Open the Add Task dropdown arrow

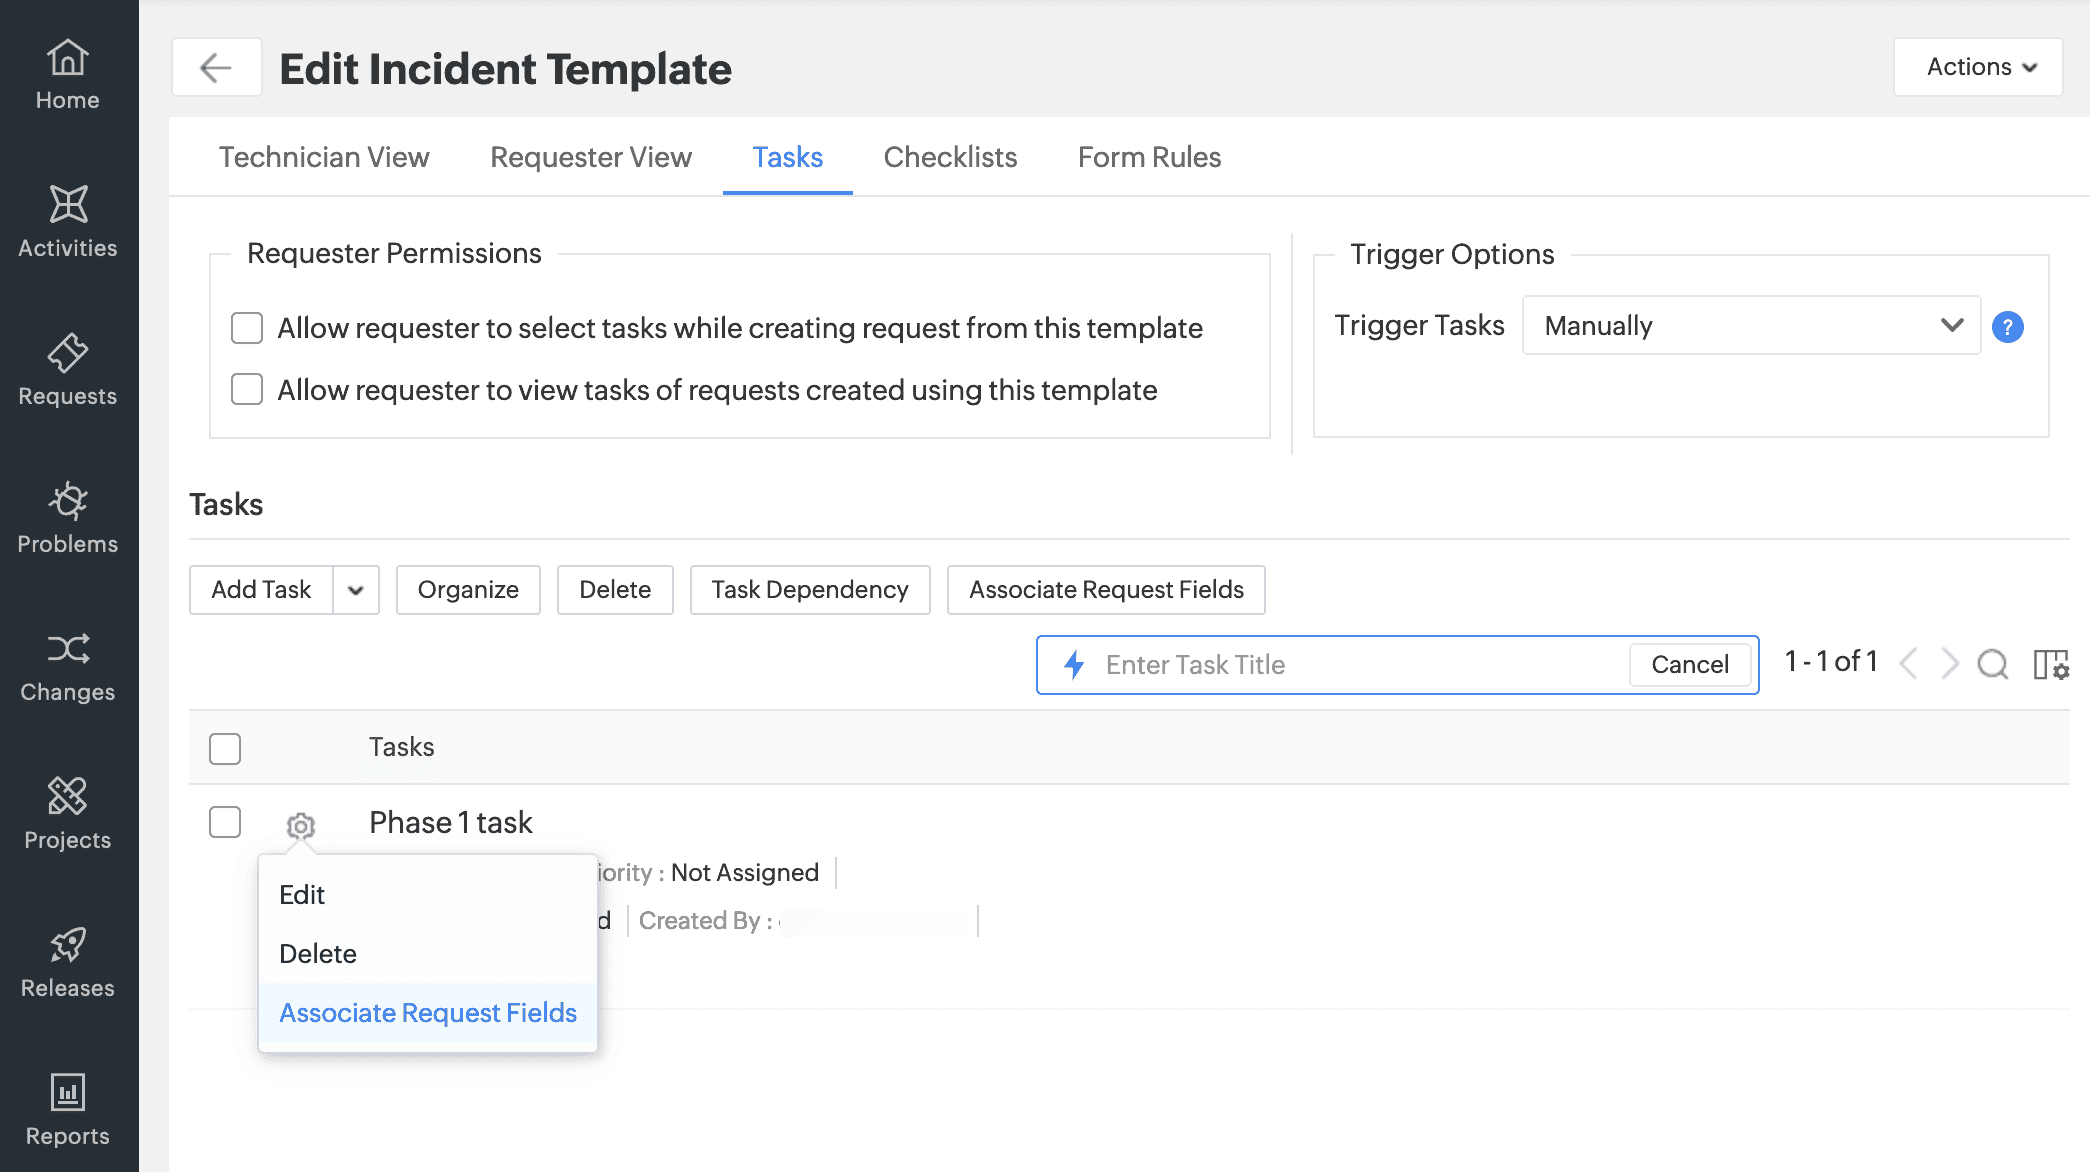(356, 590)
